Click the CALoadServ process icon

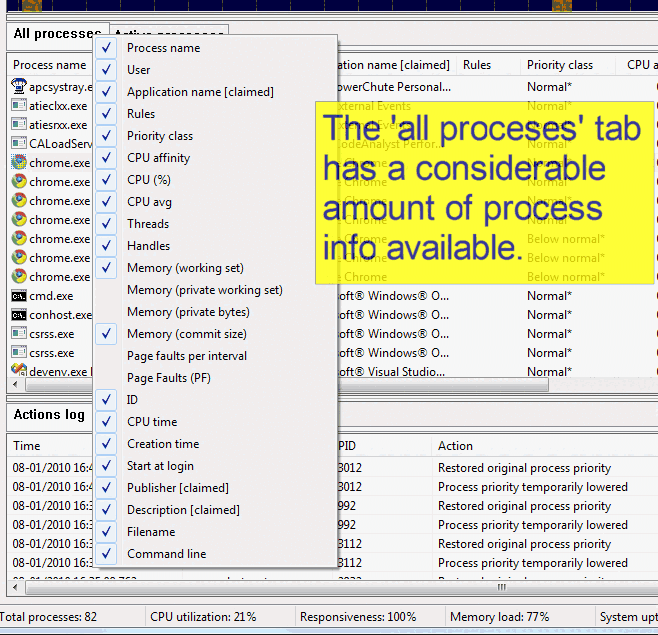coord(19,143)
